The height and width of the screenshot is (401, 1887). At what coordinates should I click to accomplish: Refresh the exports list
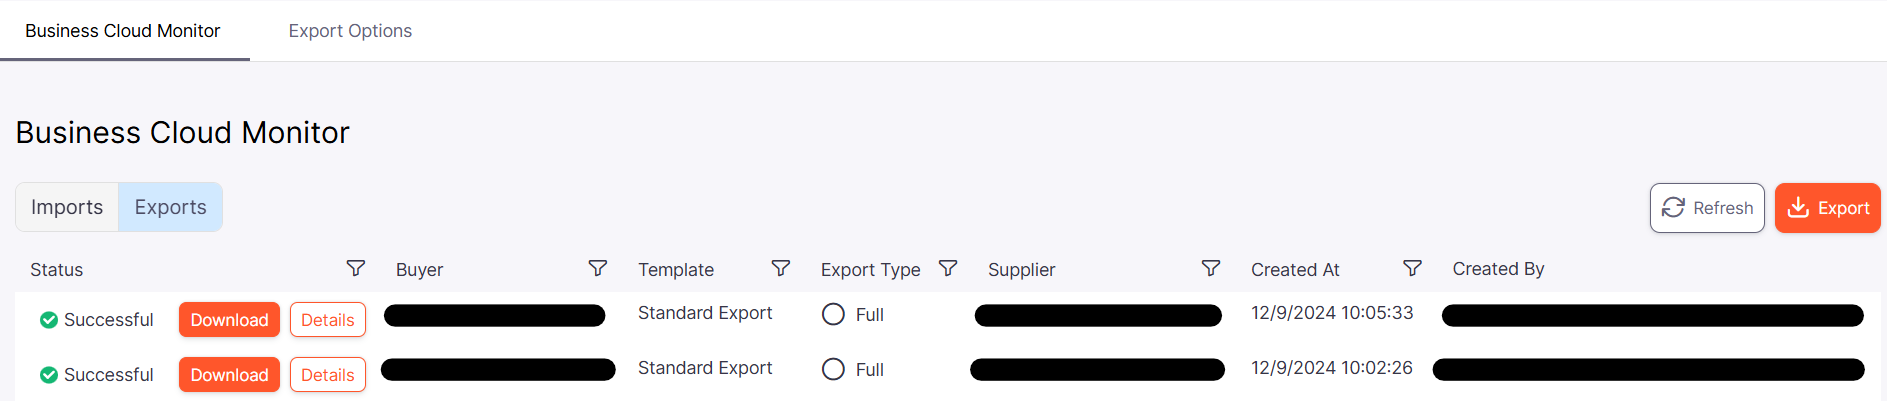click(x=1707, y=208)
